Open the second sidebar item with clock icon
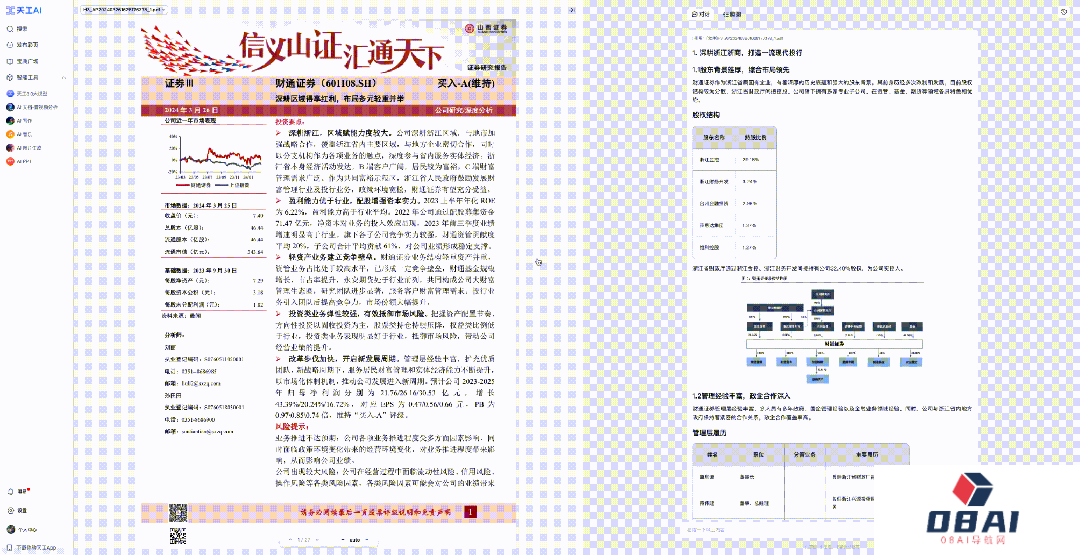1080x555 pixels. tap(26, 45)
